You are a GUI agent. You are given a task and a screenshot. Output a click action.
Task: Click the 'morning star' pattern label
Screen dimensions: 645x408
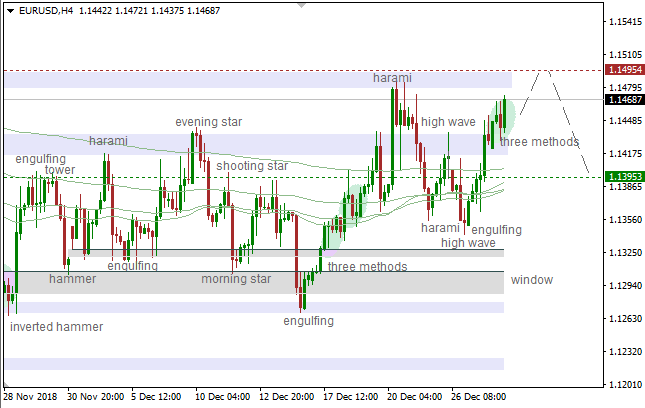(x=235, y=279)
